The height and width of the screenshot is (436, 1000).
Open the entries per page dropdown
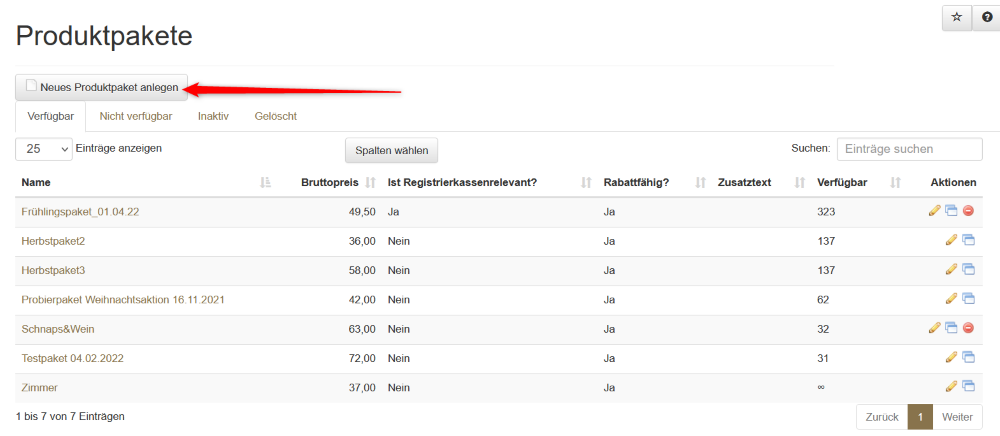(44, 149)
